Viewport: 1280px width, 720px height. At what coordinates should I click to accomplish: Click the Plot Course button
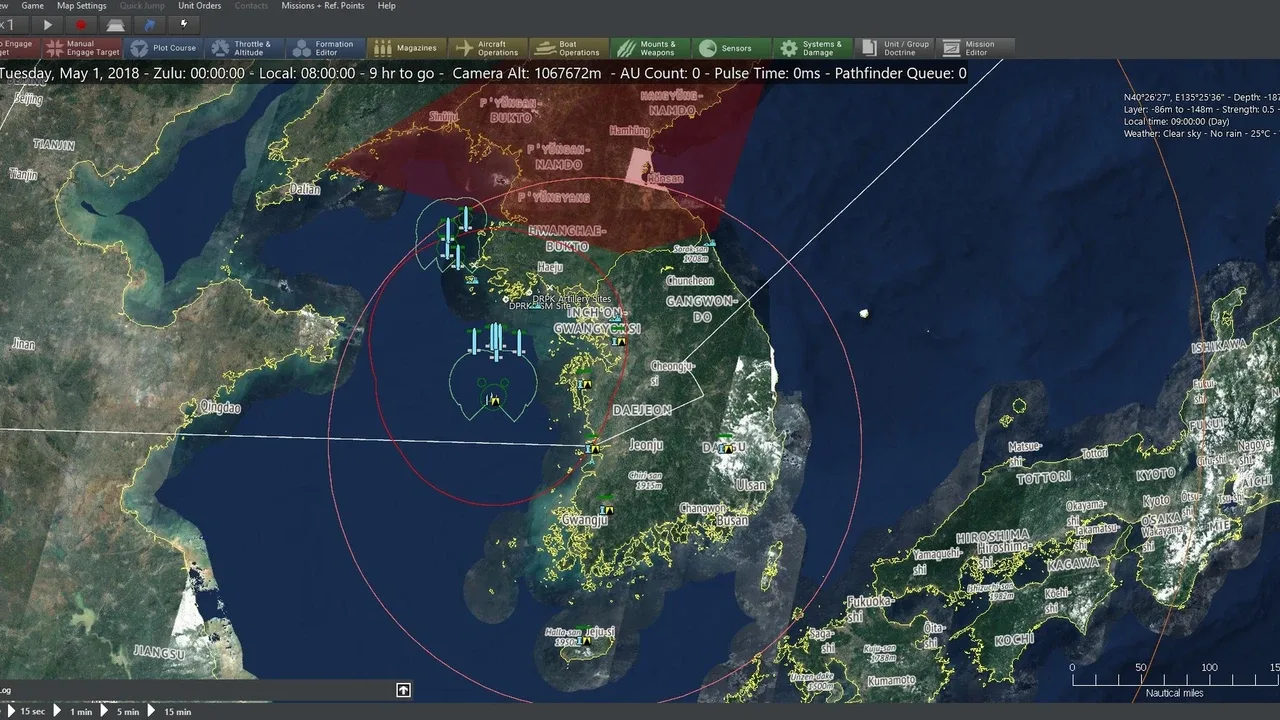pos(164,48)
